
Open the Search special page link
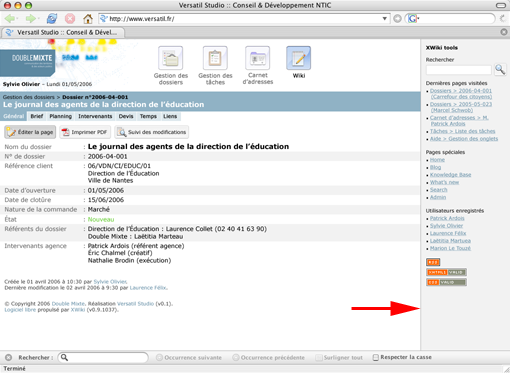point(438,190)
